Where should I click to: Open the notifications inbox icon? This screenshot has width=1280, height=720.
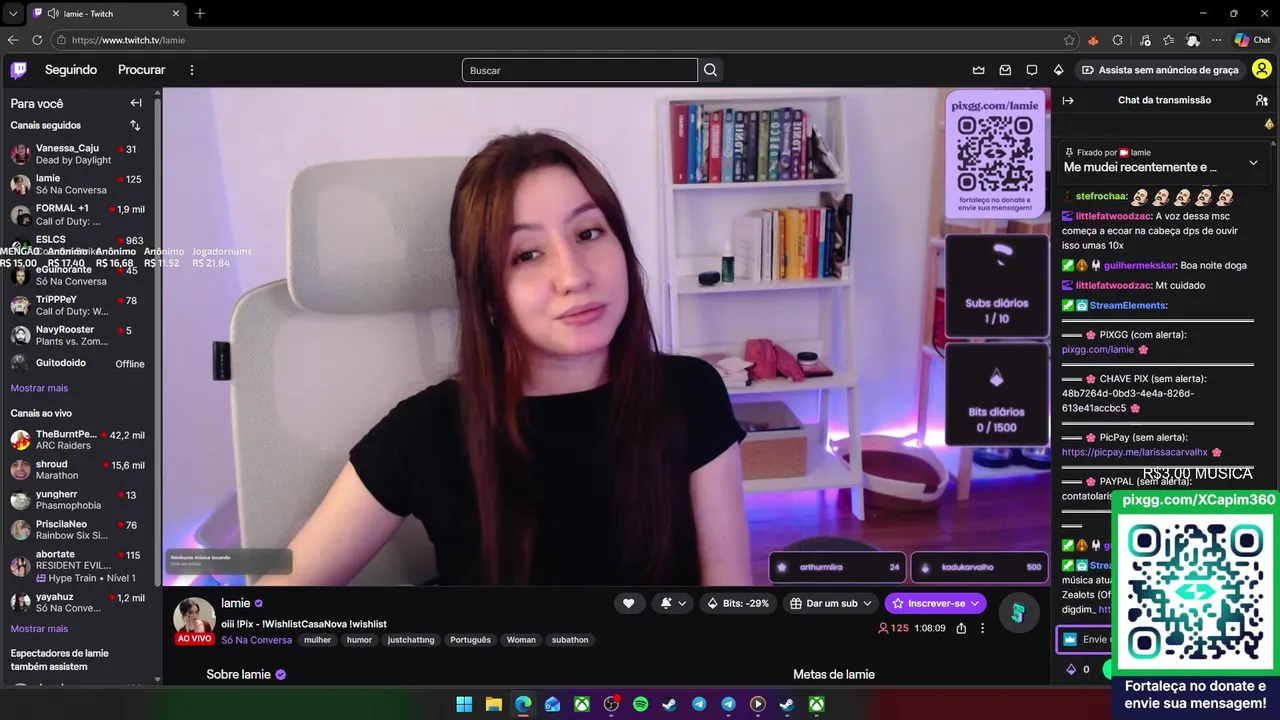tap(1005, 70)
